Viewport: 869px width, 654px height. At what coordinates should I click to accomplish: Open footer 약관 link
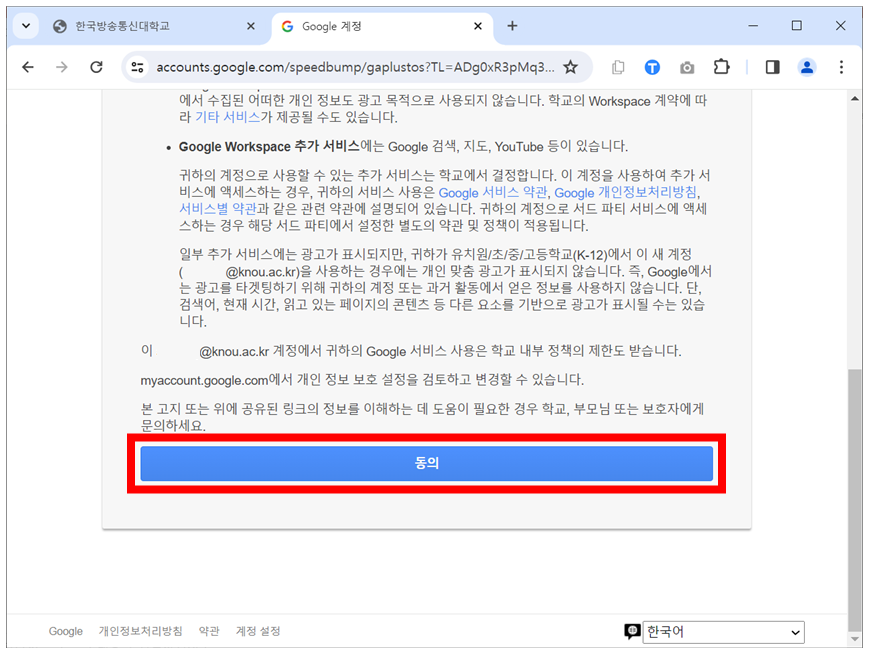pyautogui.click(x=209, y=631)
